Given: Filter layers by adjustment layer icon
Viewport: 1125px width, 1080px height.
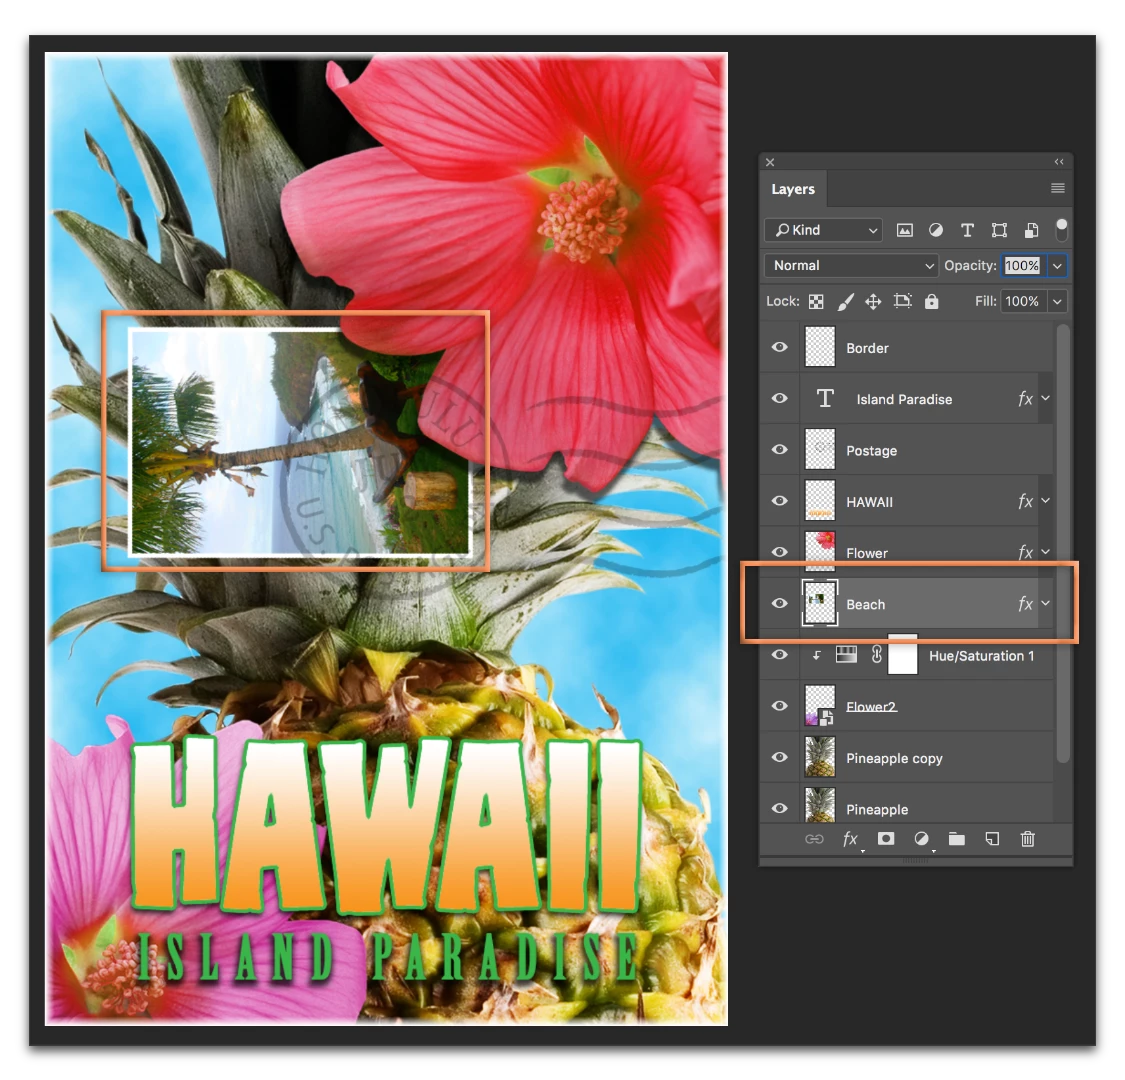Looking at the screenshot, I should pos(936,230).
